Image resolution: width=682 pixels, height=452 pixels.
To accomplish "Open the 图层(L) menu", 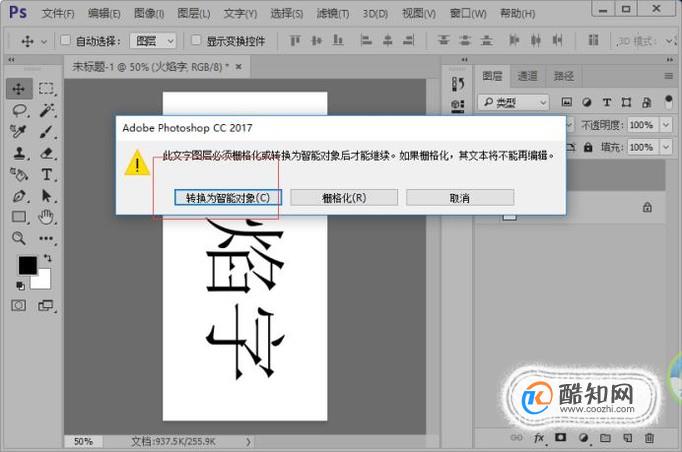I will 194,13.
